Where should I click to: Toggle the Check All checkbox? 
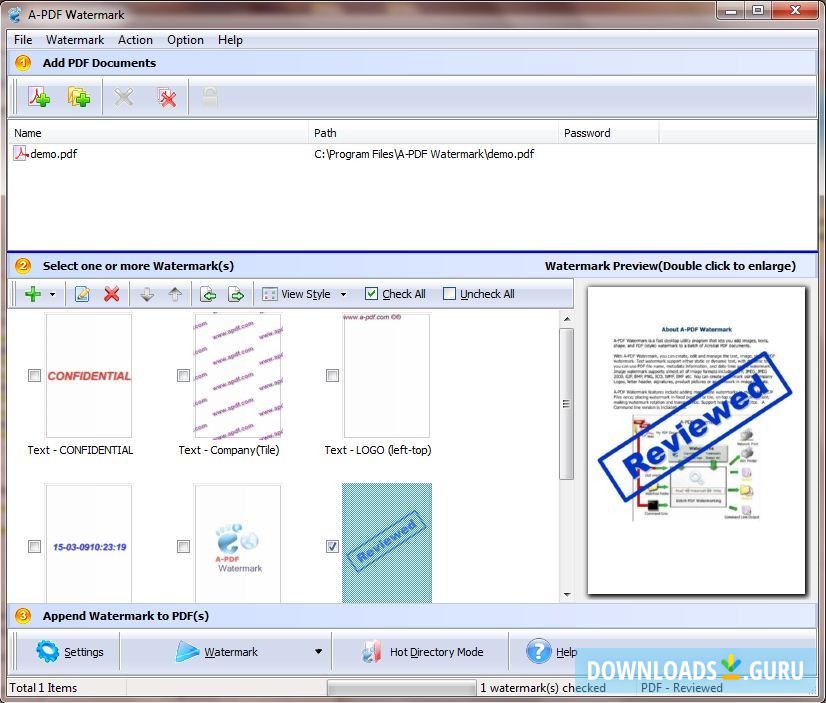371,294
